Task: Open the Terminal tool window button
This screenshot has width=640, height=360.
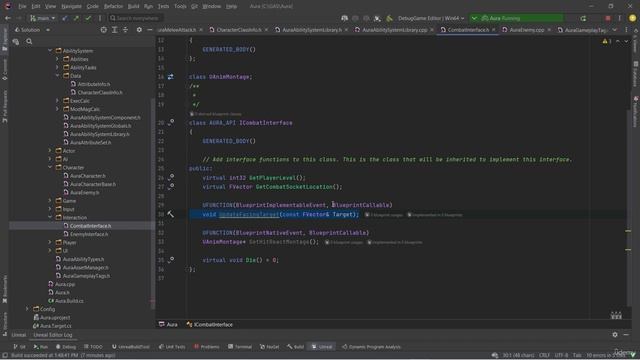Action: coord(240,347)
